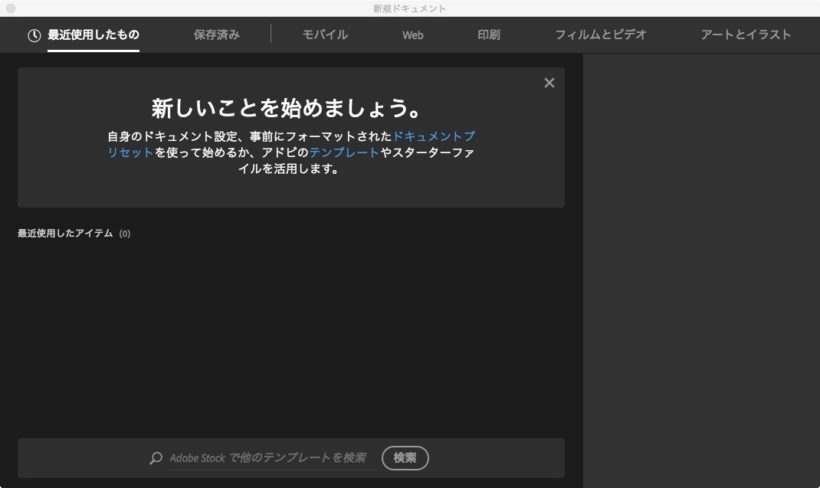Click the 最近使用したアイテム heading
Image resolution: width=820 pixels, height=488 pixels.
click(65, 234)
